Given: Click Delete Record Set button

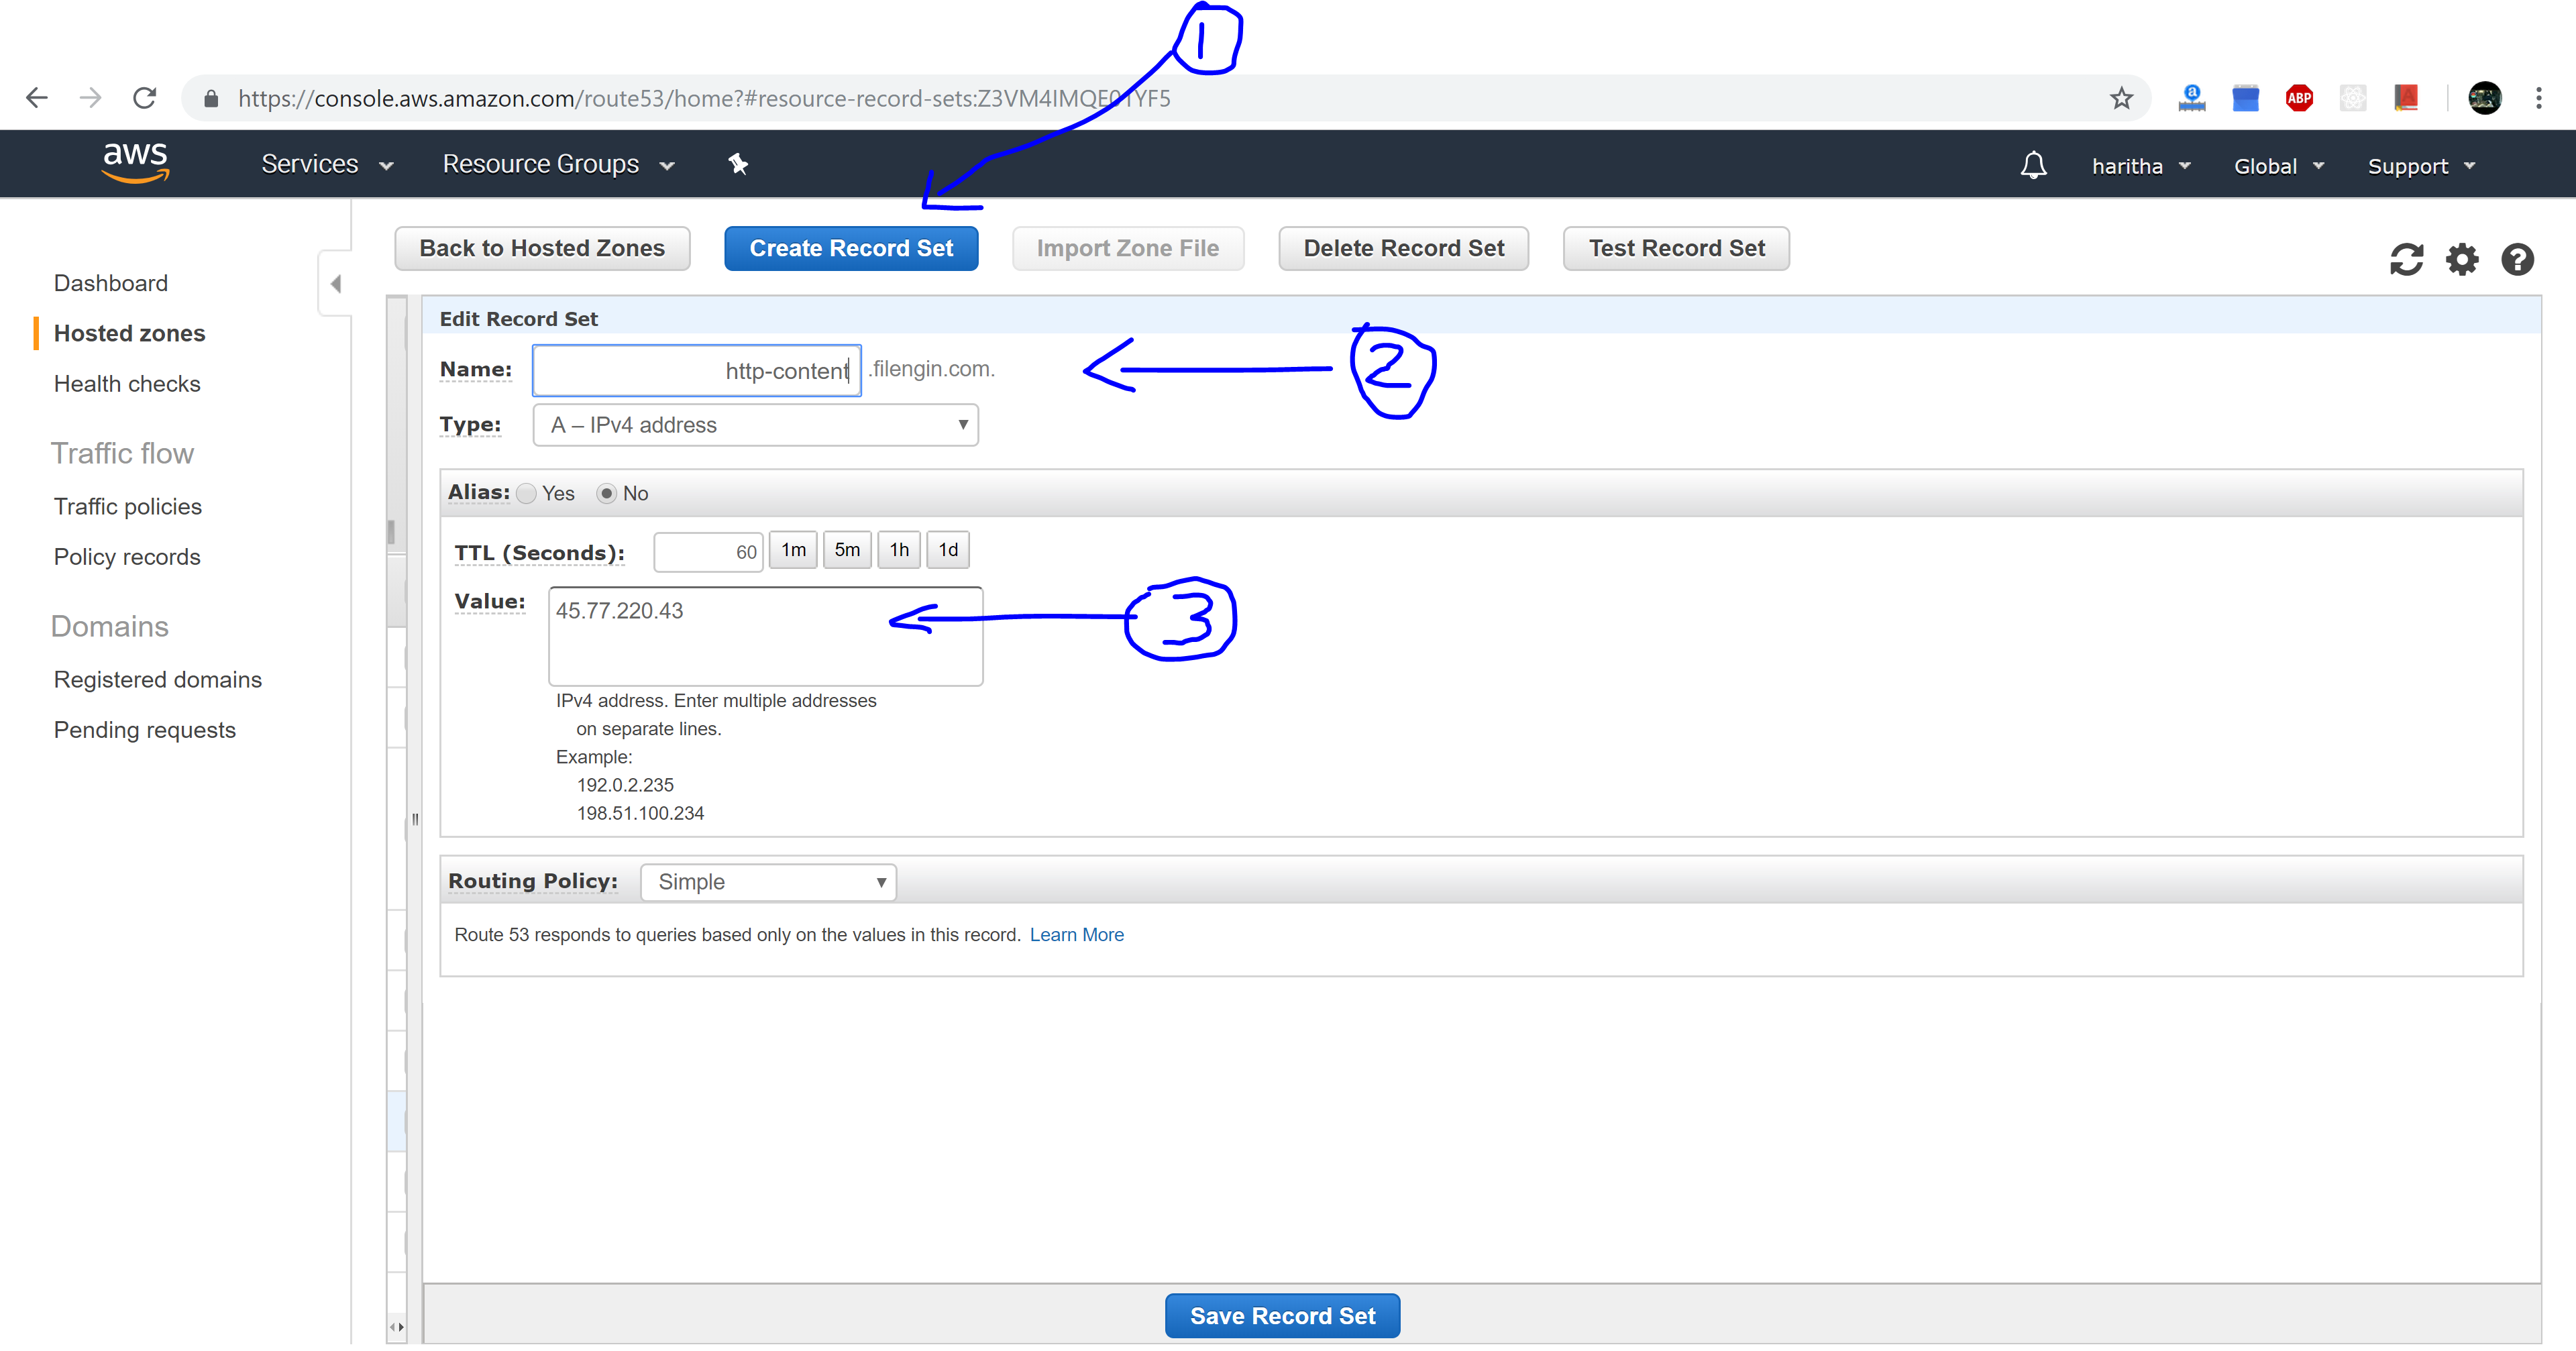Looking at the screenshot, I should (x=1403, y=248).
